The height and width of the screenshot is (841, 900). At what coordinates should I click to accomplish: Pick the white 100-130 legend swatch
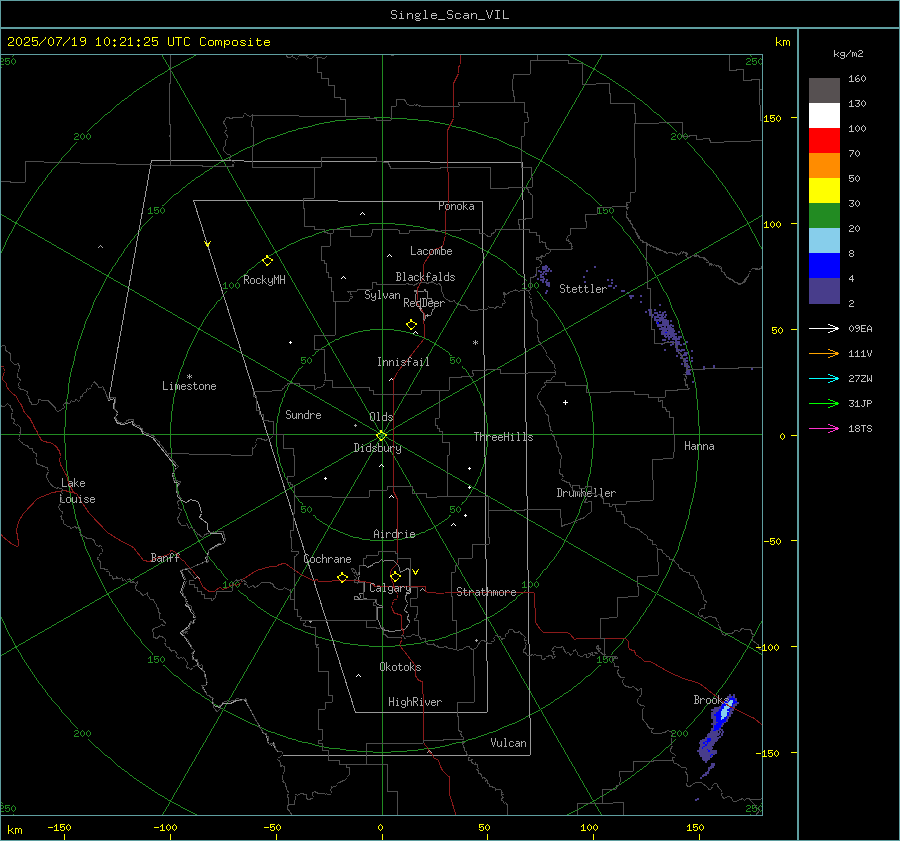pyautogui.click(x=824, y=115)
